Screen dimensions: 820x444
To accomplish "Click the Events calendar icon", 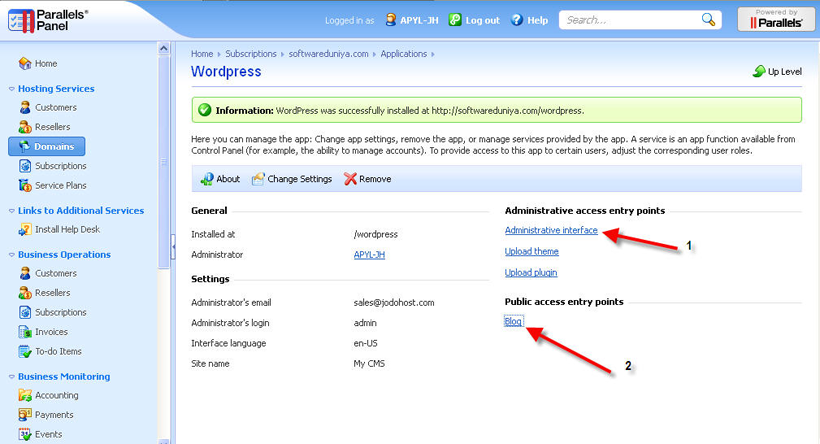I will 25,434.
